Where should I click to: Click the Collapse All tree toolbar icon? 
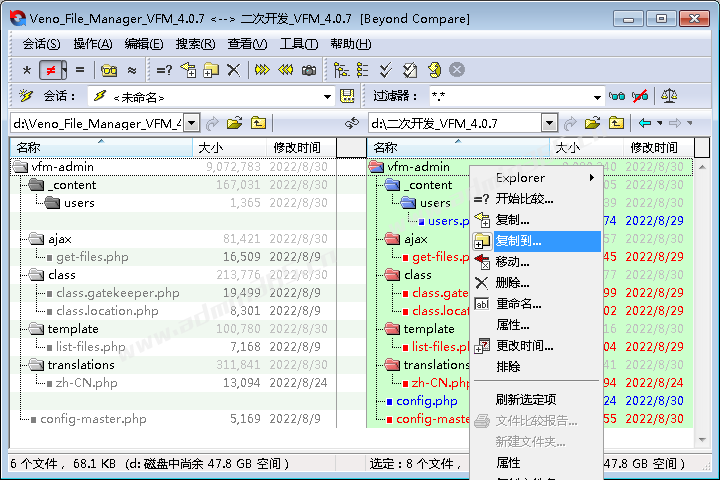[x=362, y=70]
